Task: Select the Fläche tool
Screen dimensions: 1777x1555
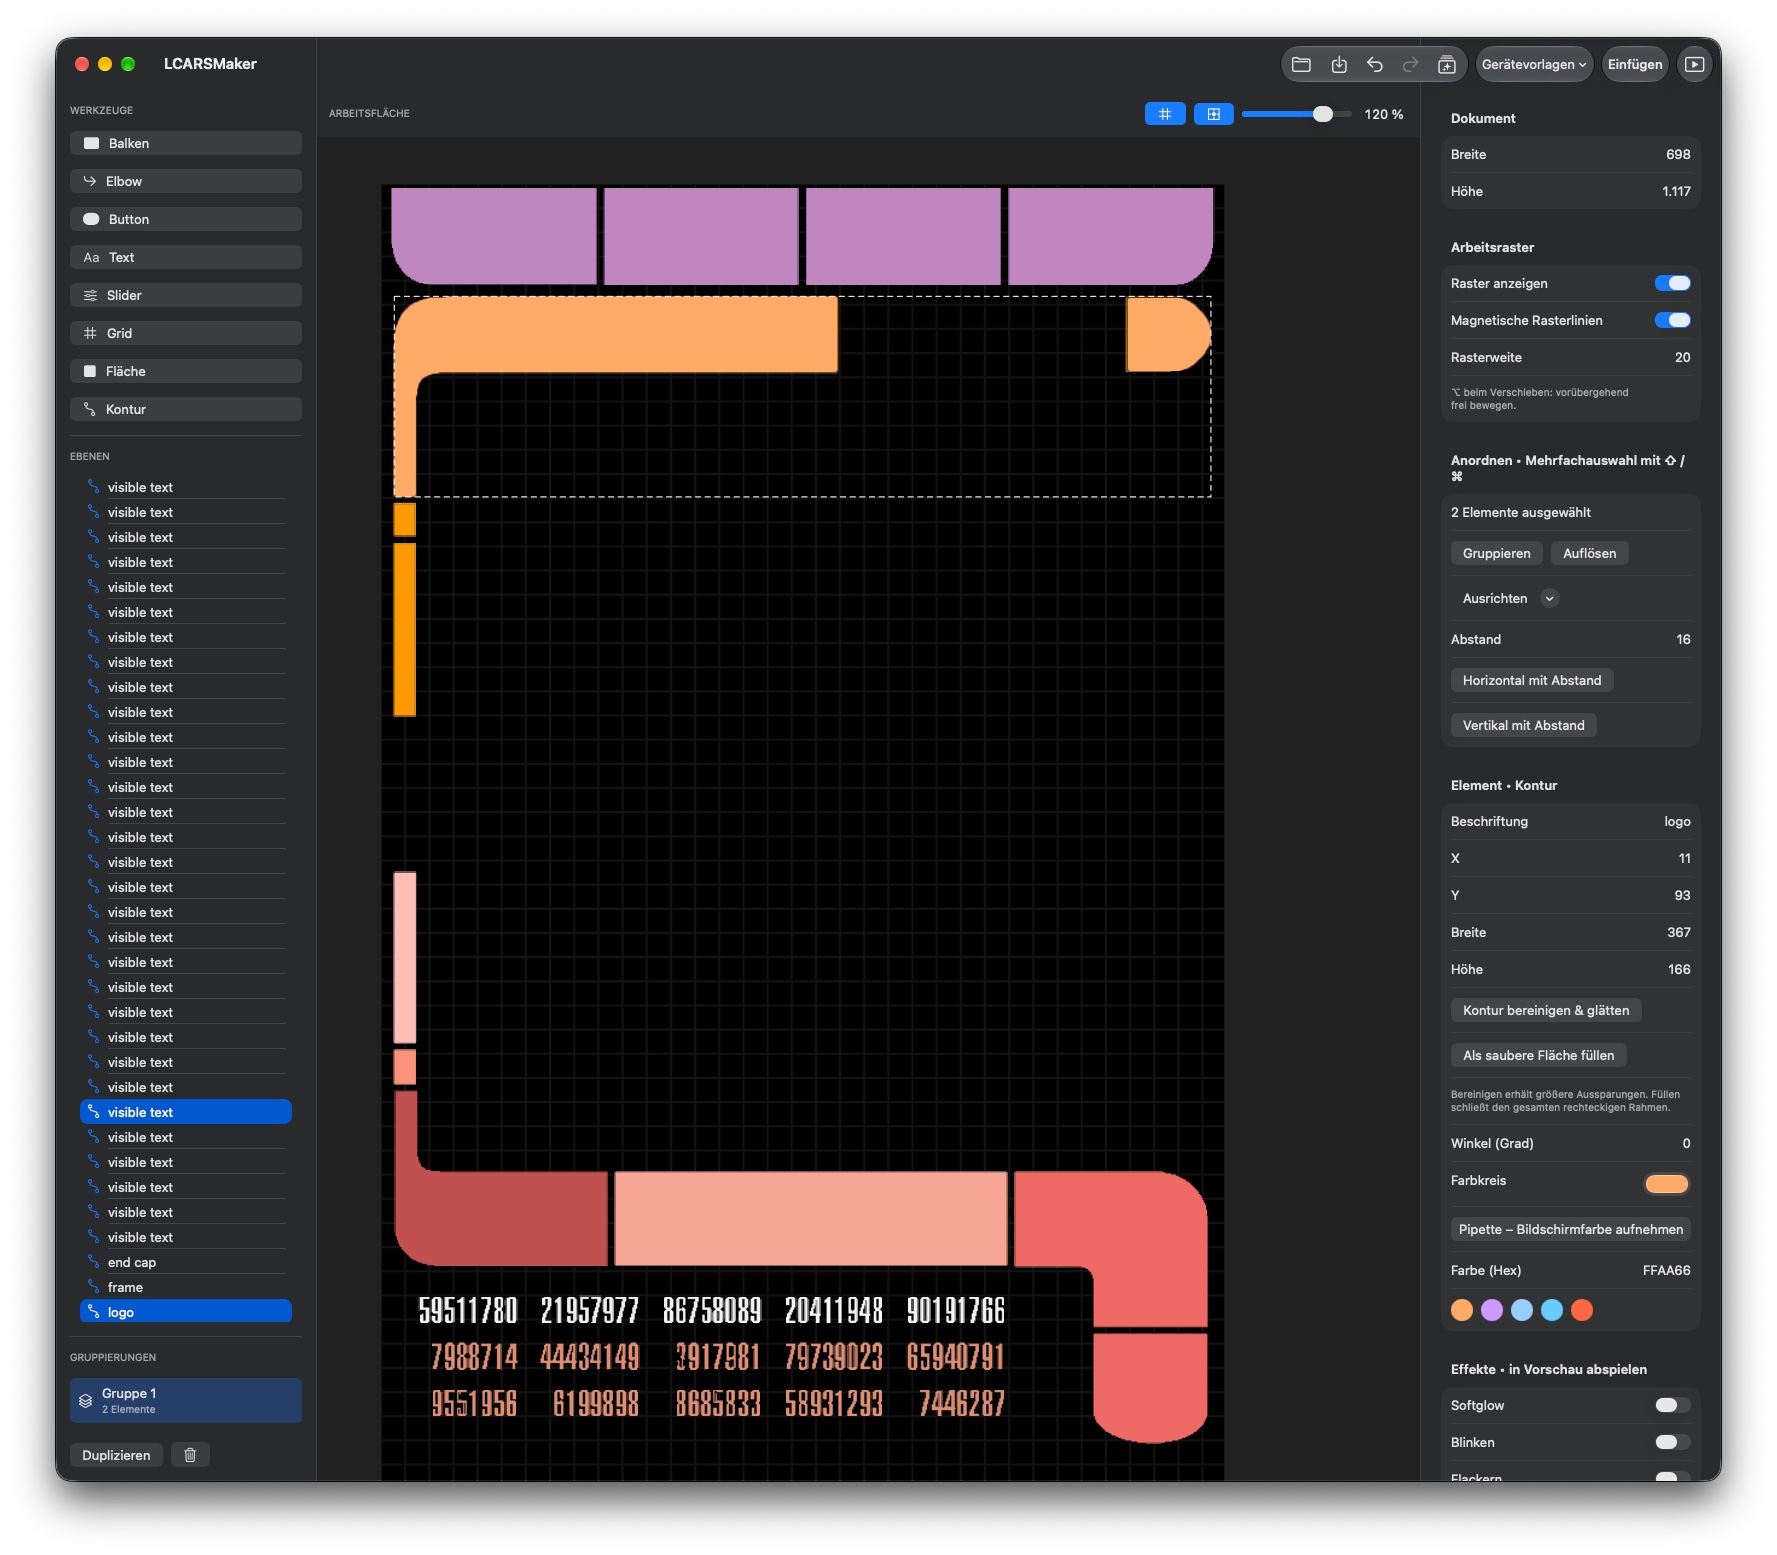Action: (186, 371)
